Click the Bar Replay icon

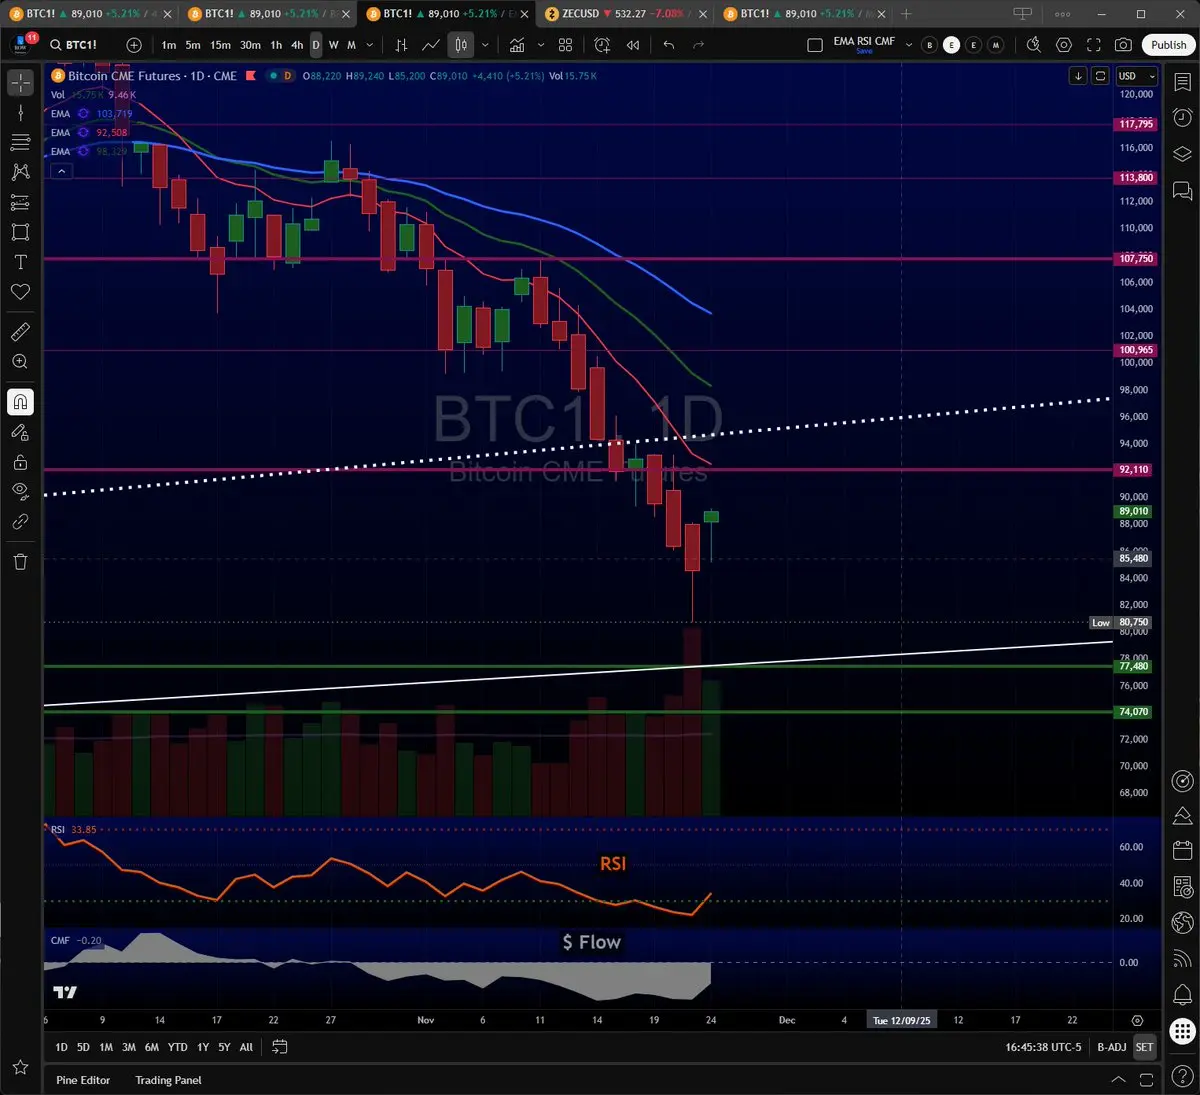tap(633, 45)
